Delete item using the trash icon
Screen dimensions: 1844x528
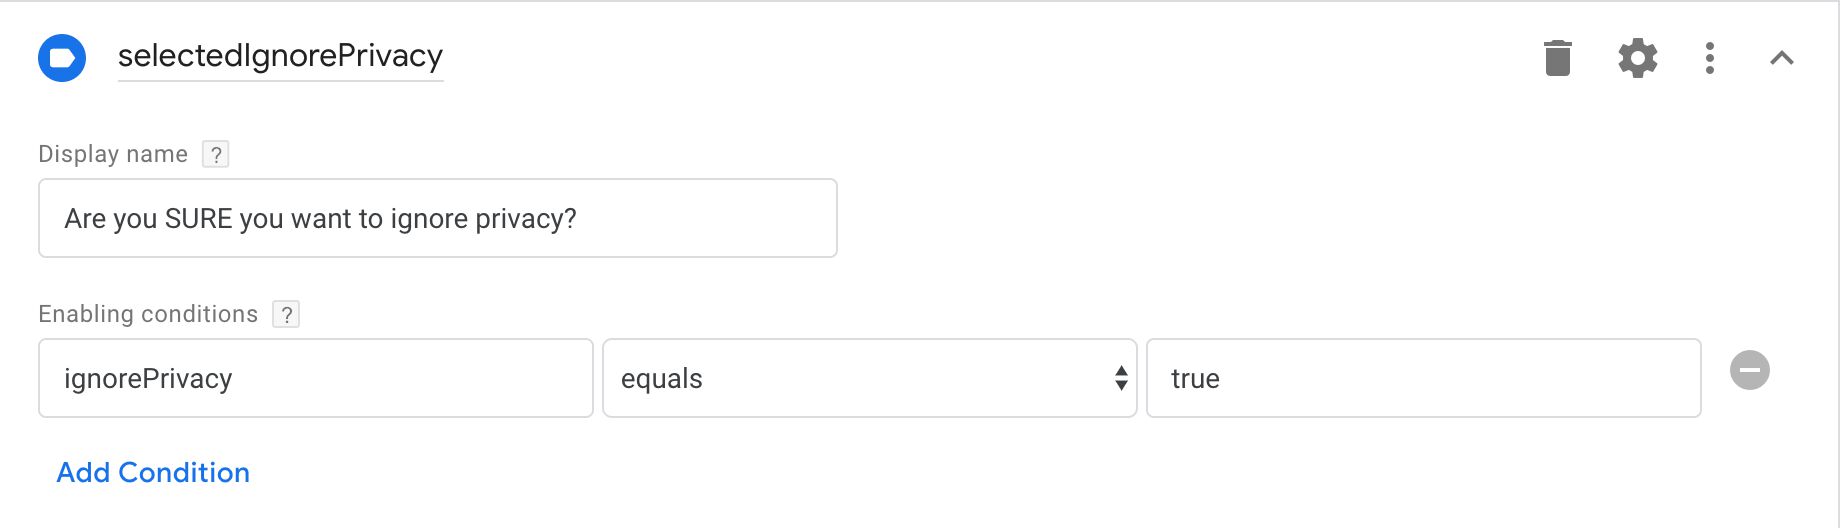click(x=1558, y=58)
